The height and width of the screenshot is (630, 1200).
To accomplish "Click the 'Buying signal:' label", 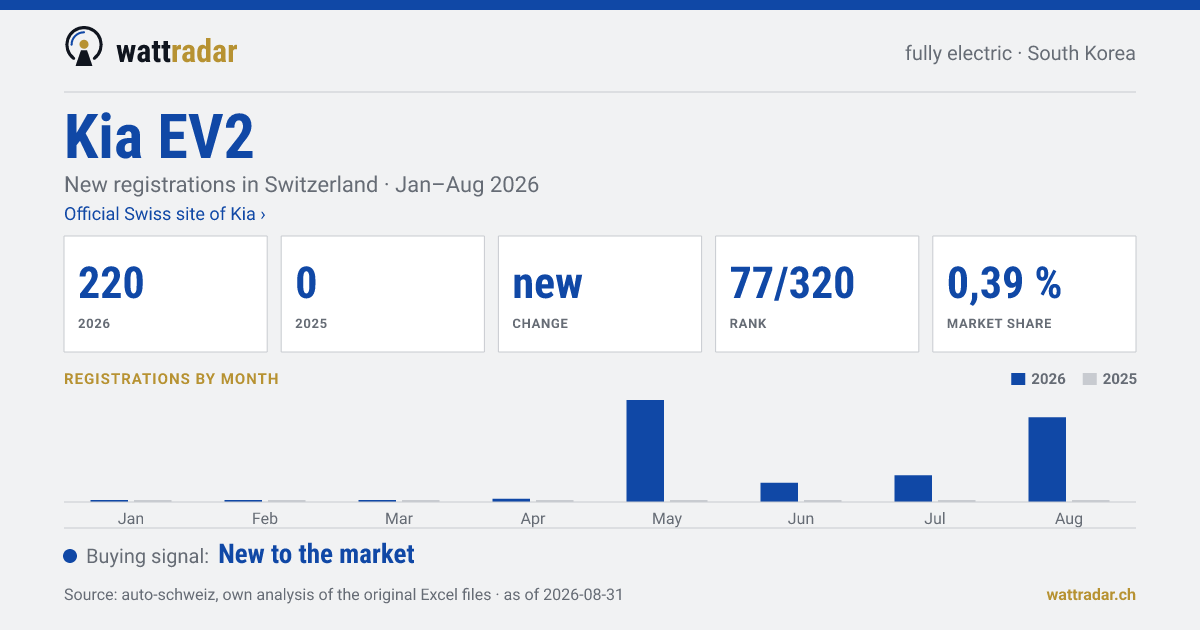I will (x=147, y=556).
